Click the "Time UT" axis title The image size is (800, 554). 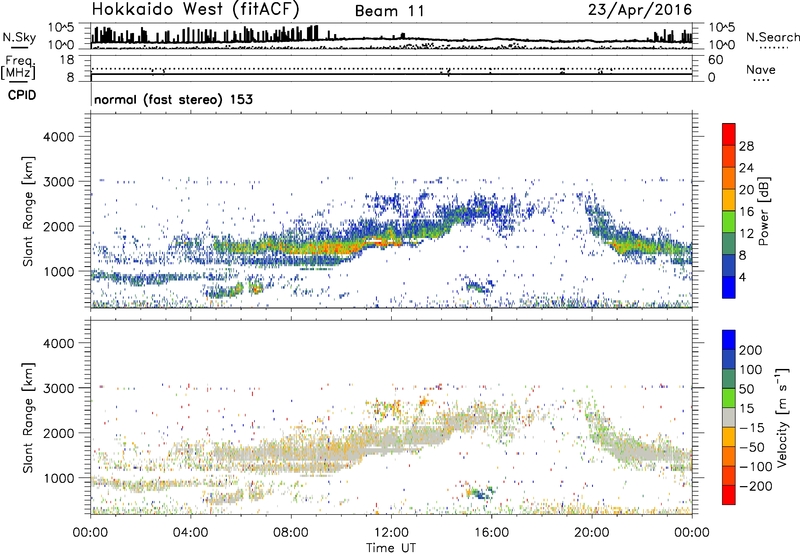[391, 548]
